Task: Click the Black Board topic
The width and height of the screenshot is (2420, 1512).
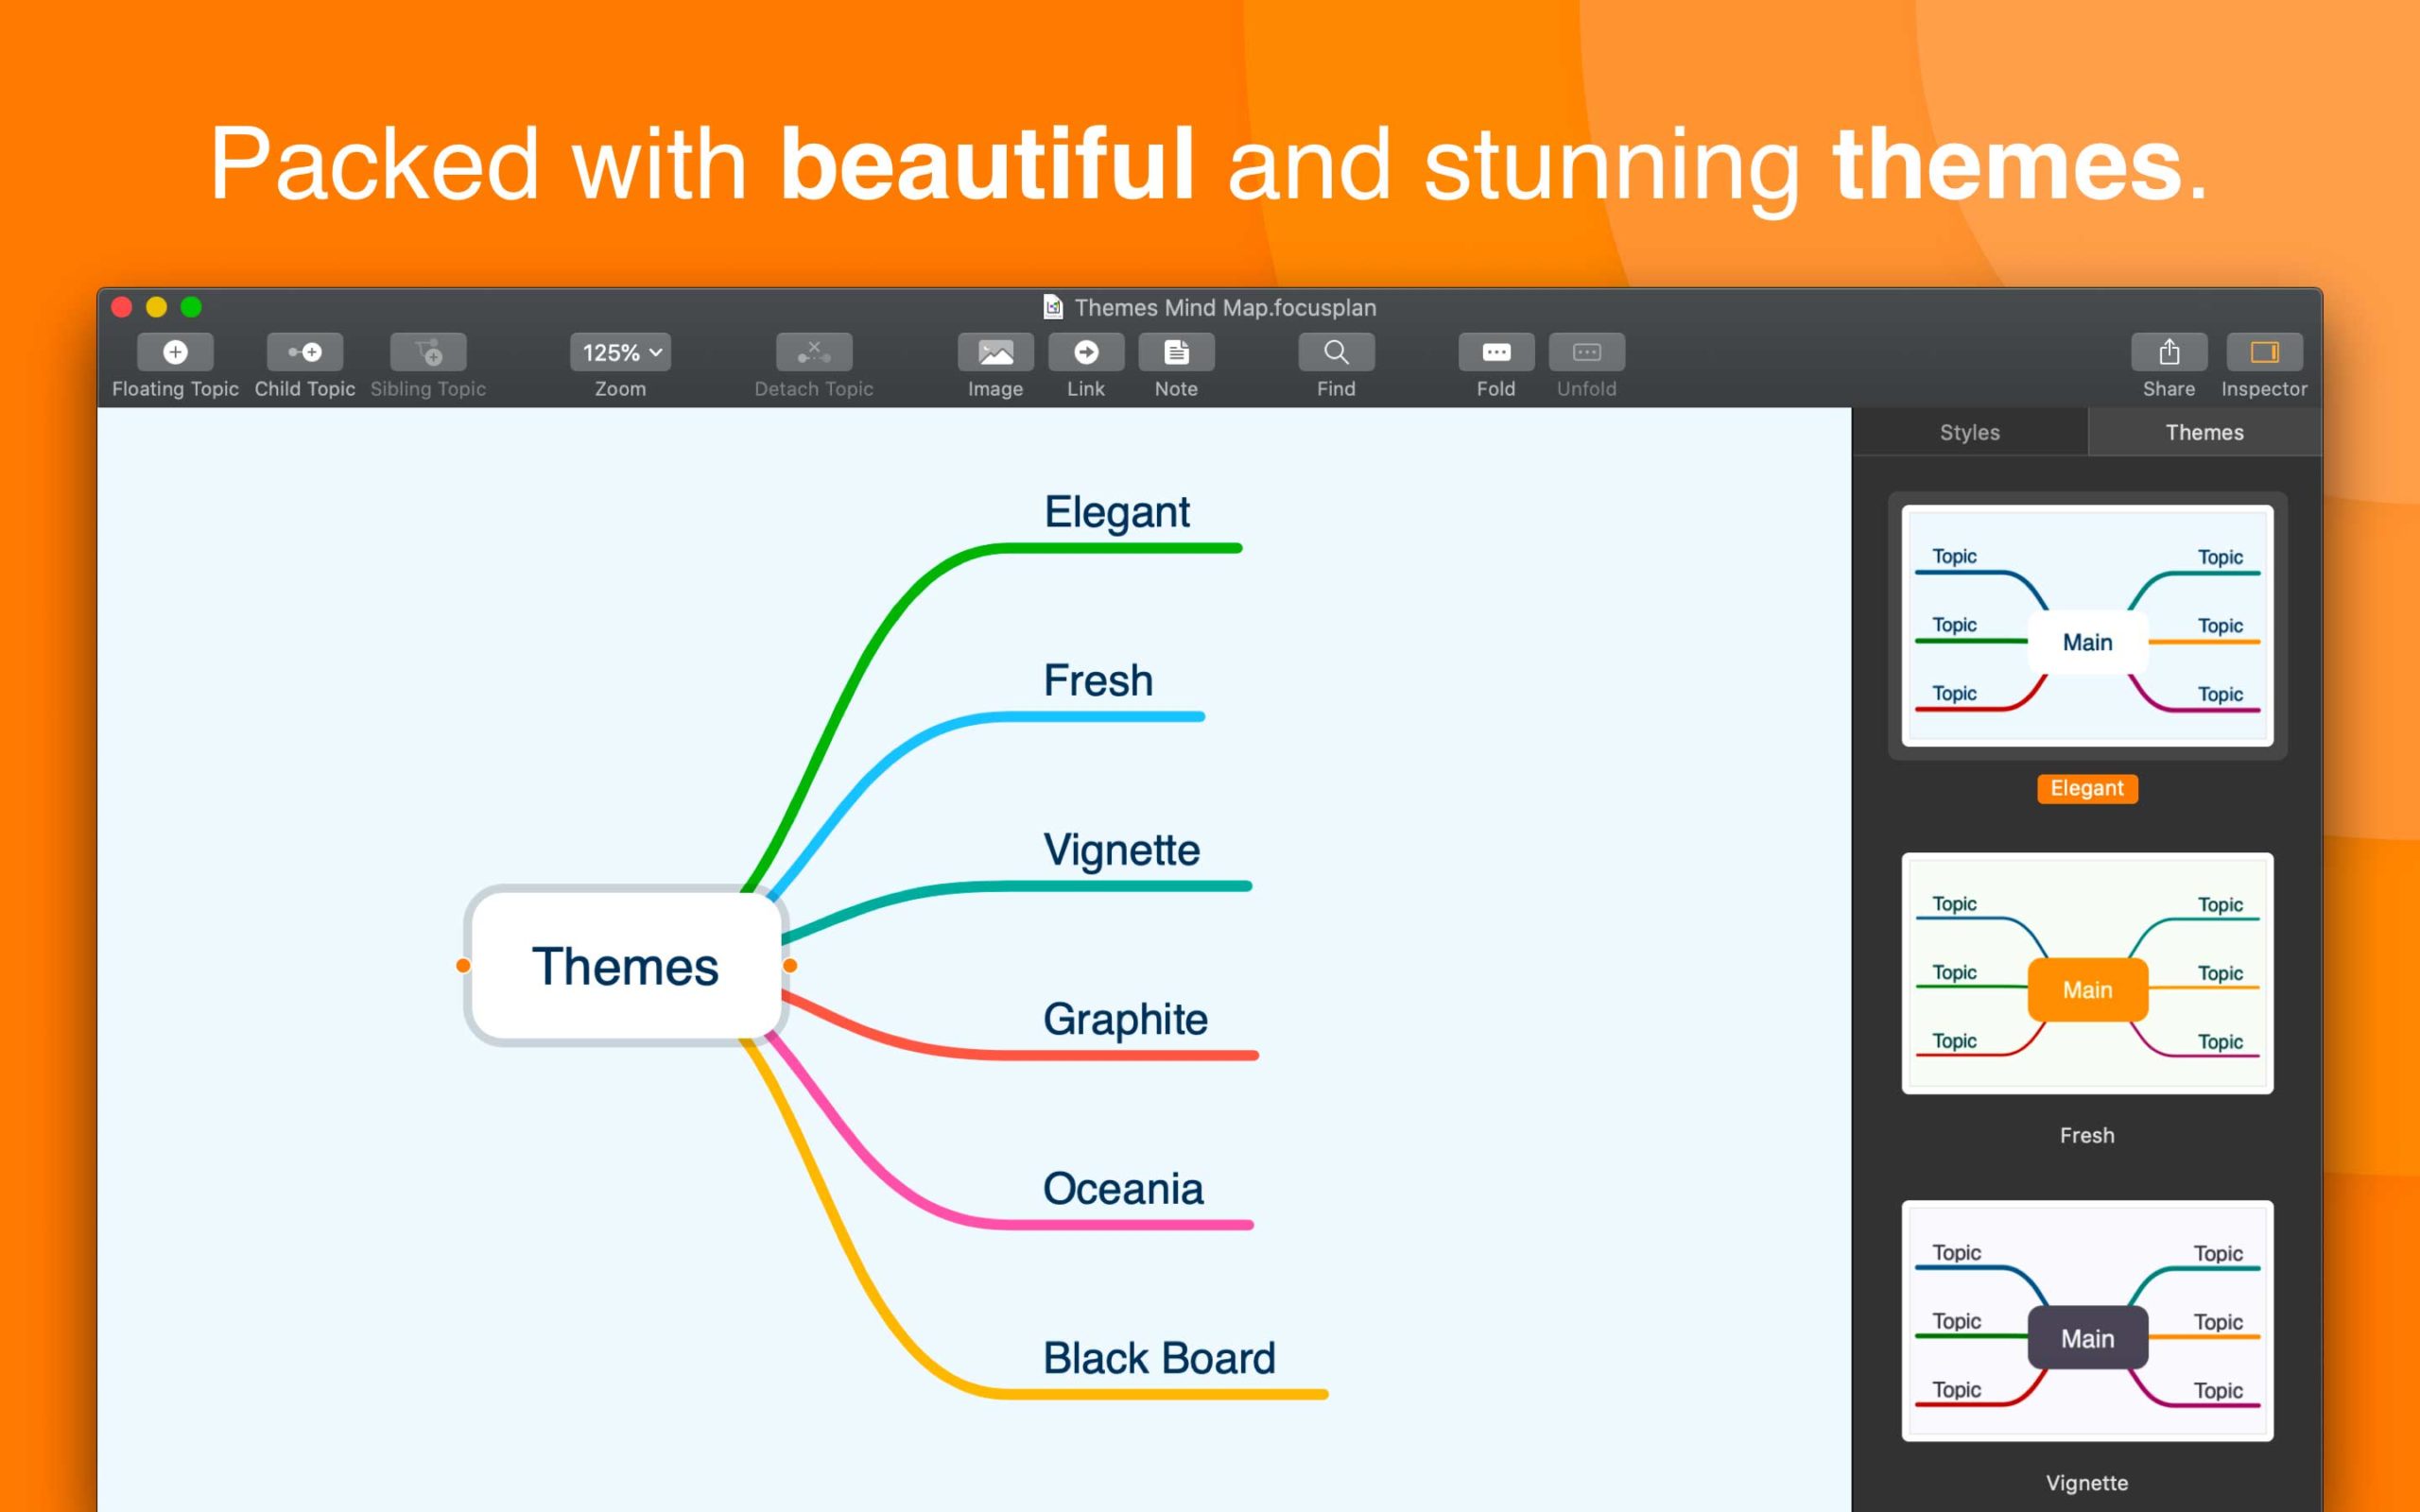Action: point(1158,1358)
